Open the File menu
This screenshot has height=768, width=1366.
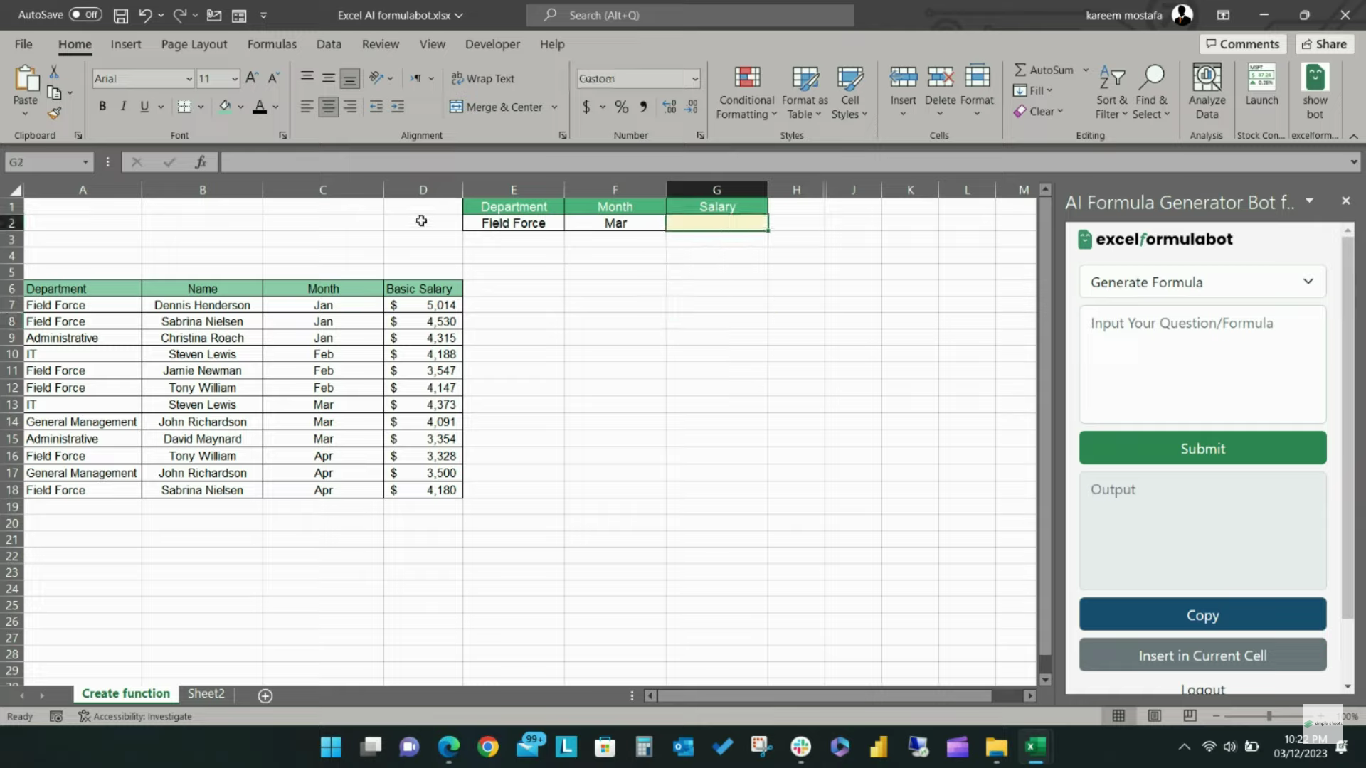23,44
